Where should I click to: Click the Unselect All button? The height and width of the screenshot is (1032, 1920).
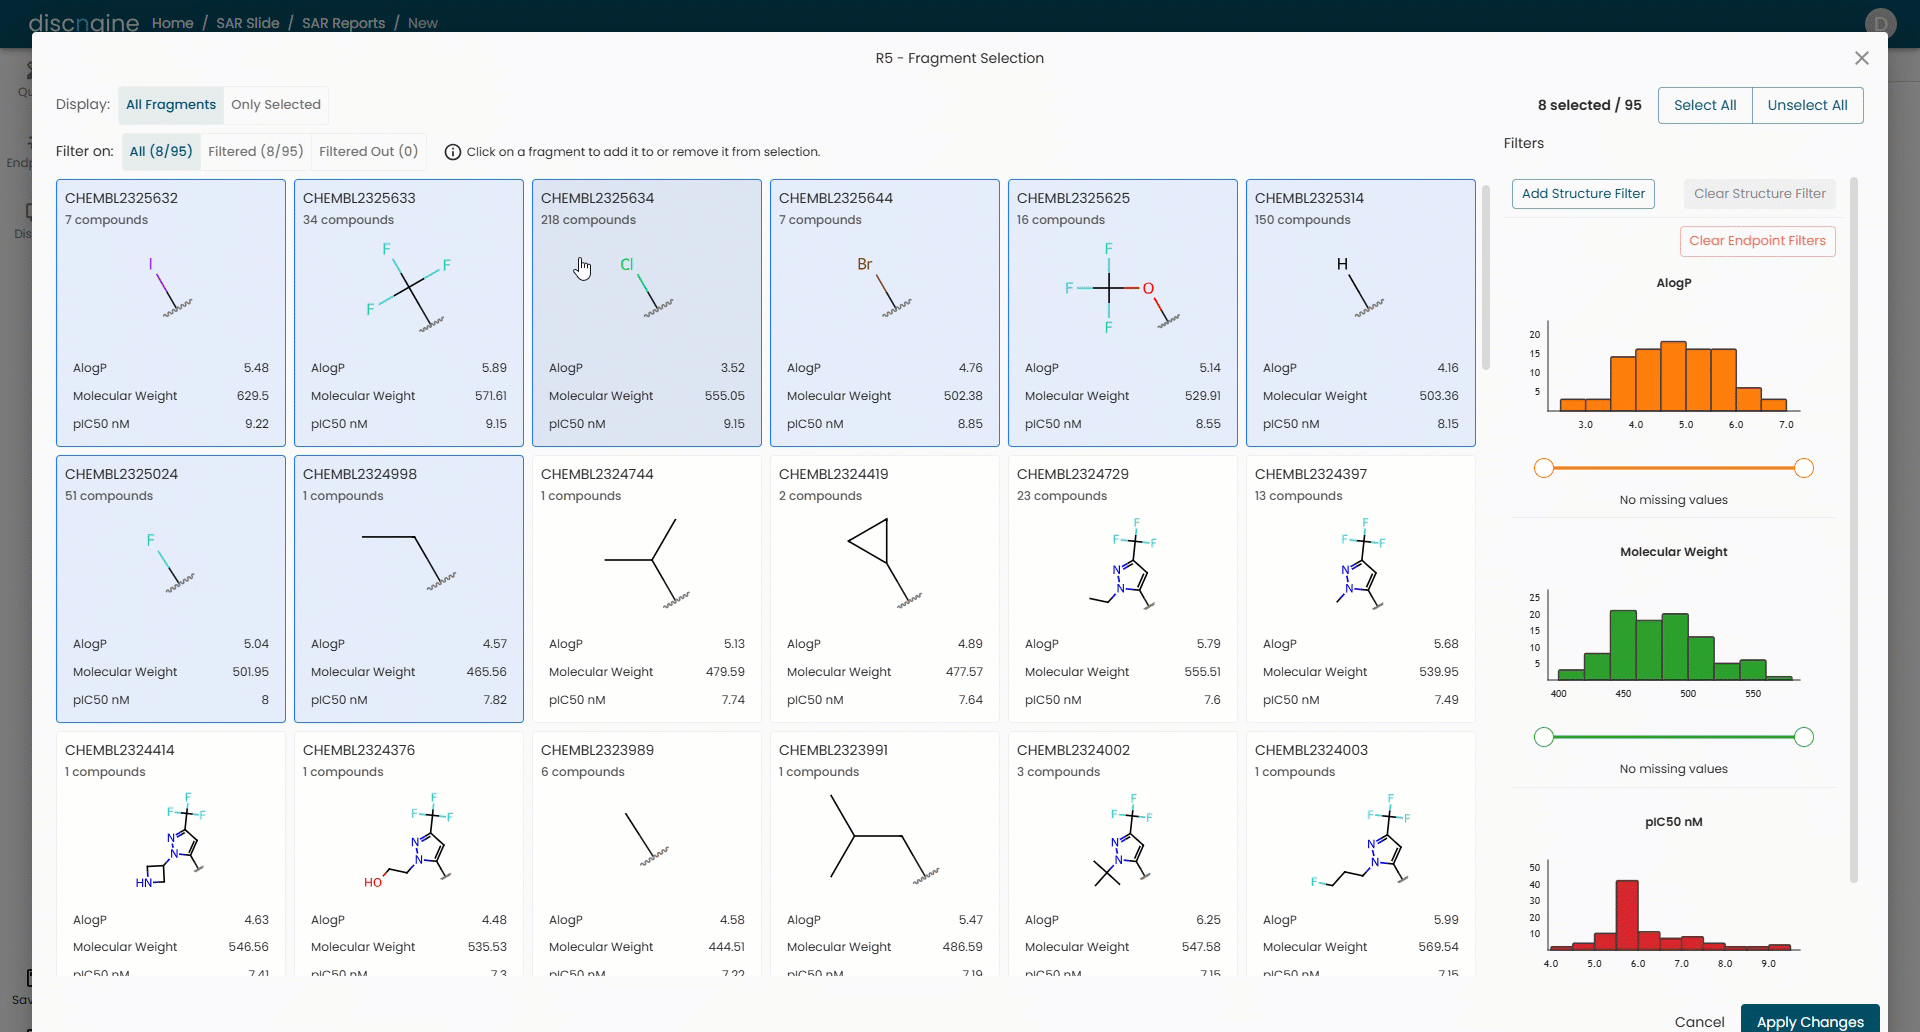[x=1807, y=105]
